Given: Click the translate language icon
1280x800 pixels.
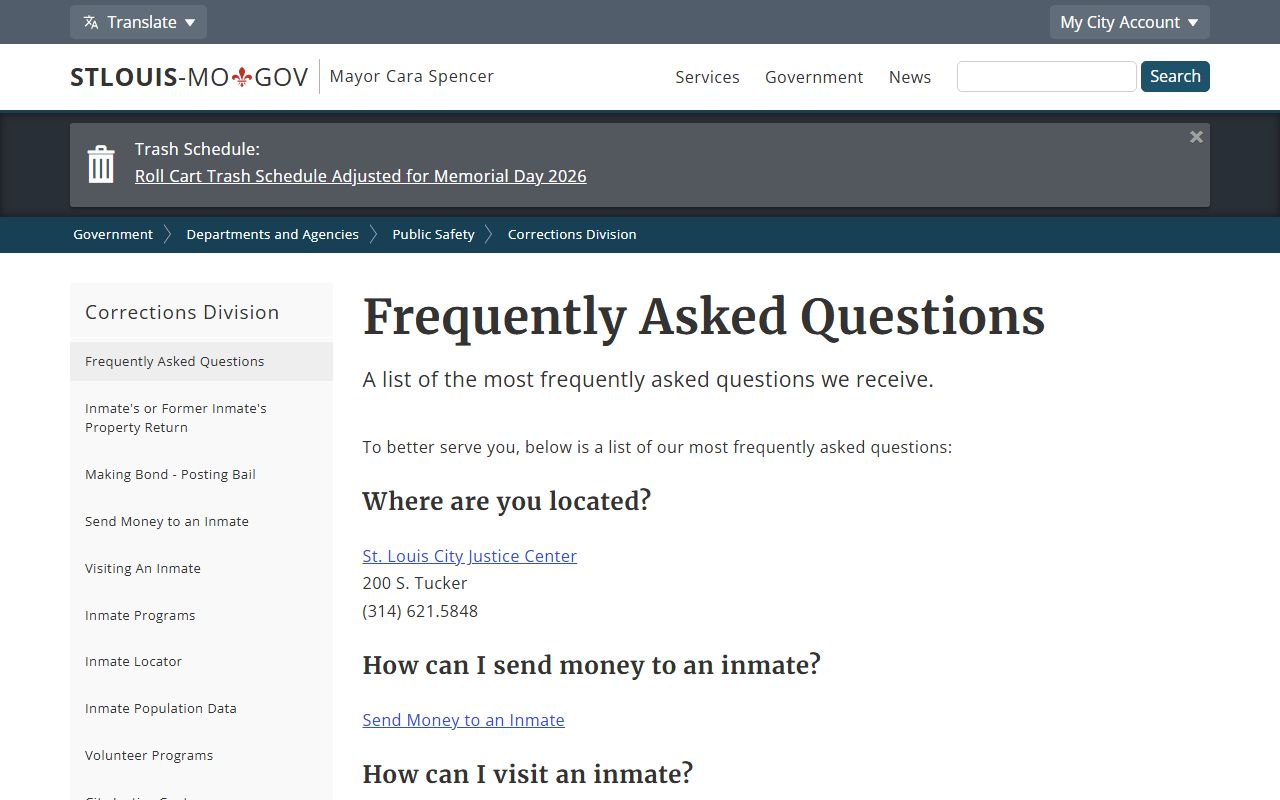Looking at the screenshot, I should [x=91, y=22].
